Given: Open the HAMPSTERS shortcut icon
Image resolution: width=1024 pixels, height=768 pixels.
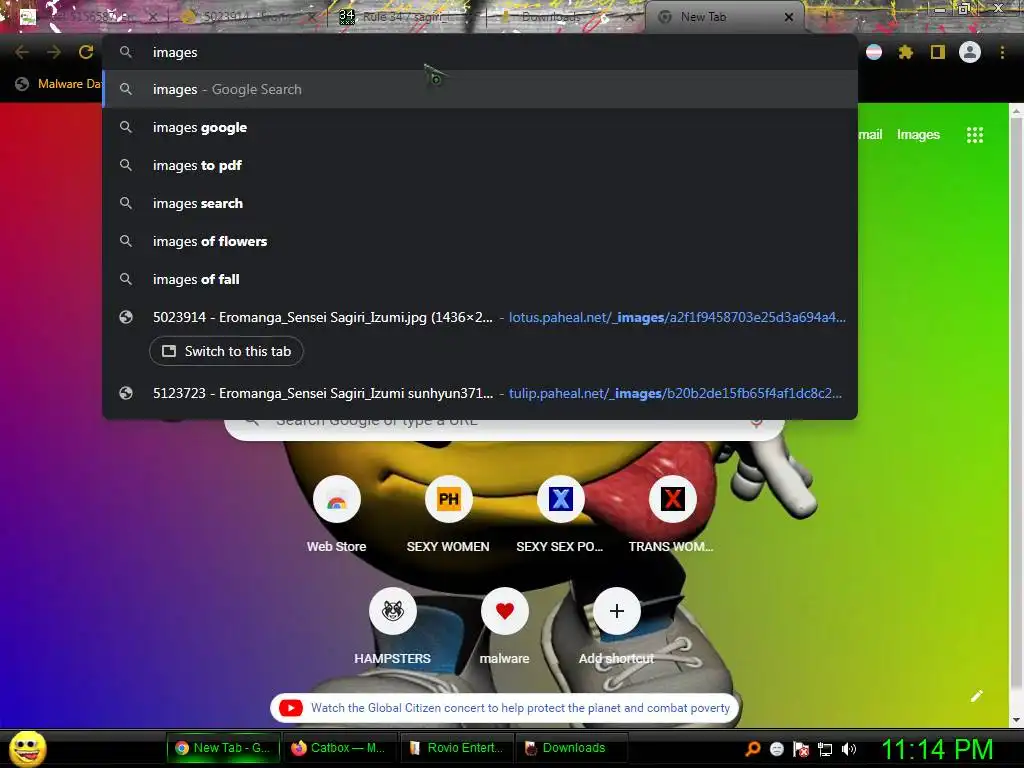Looking at the screenshot, I should (x=392, y=611).
